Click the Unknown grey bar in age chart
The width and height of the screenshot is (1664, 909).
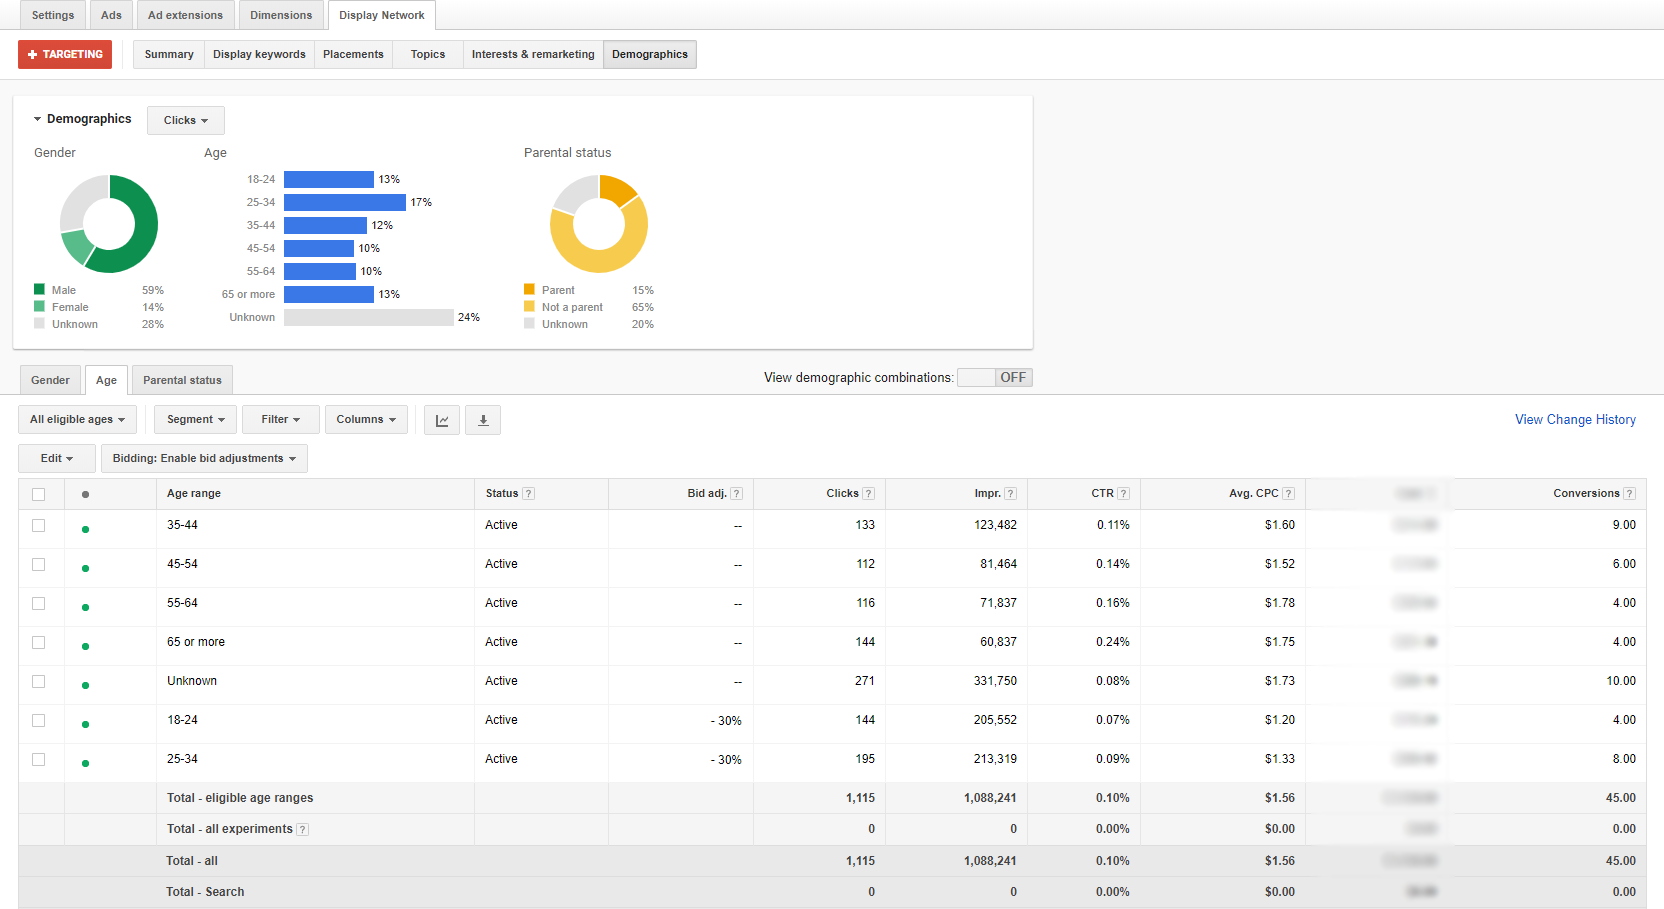coord(369,317)
